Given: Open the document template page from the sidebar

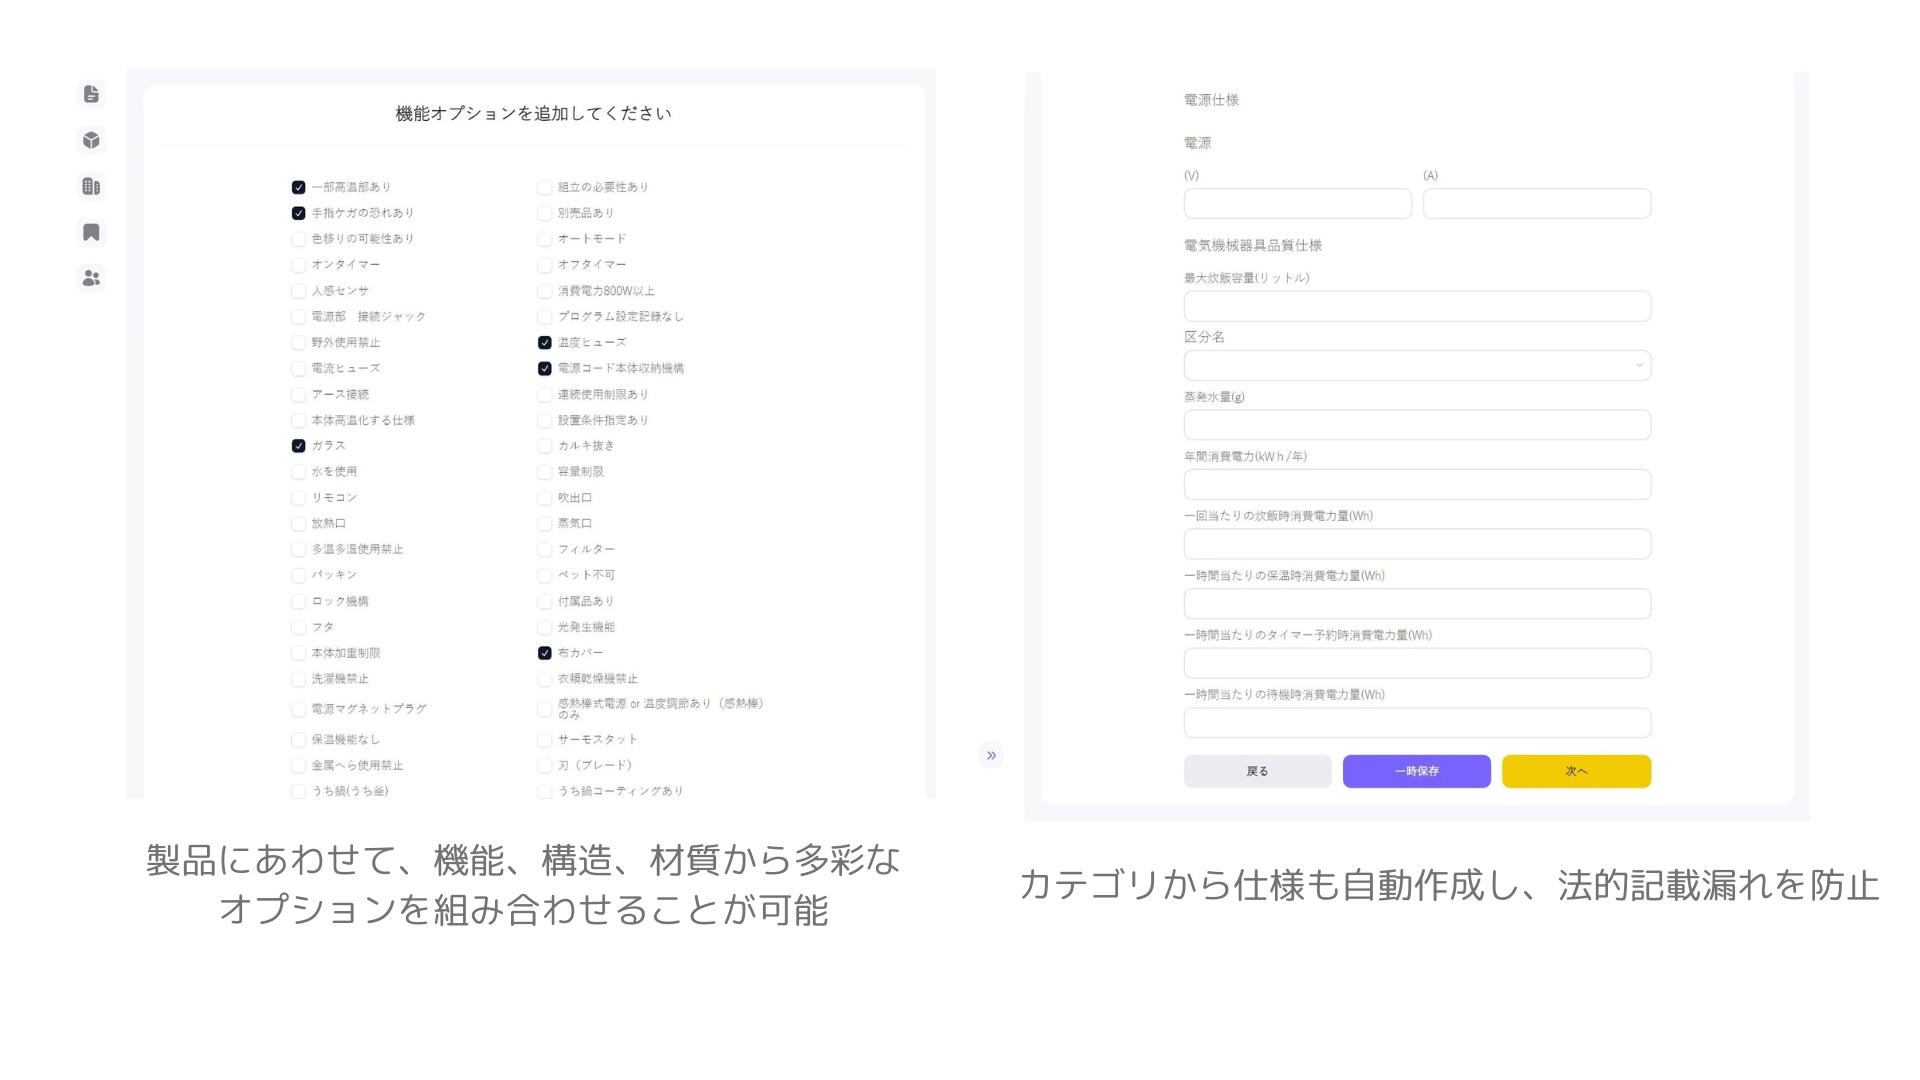Looking at the screenshot, I should click(91, 93).
